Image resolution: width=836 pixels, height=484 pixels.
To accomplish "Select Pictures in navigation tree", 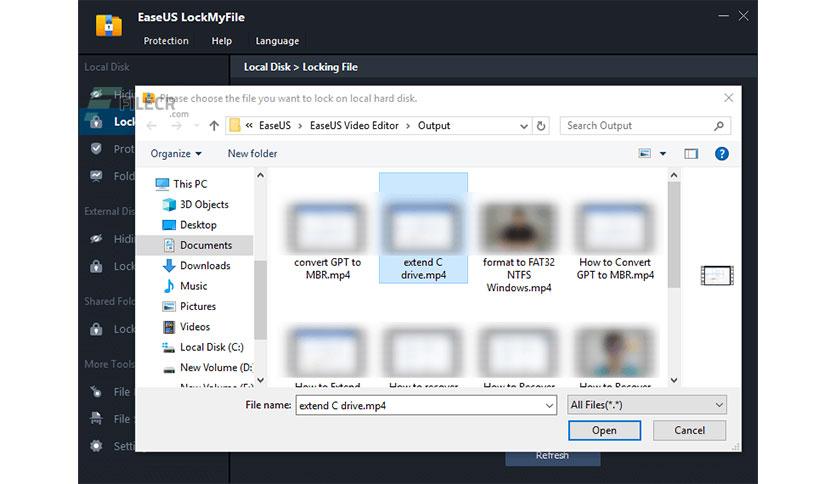I will (189, 306).
